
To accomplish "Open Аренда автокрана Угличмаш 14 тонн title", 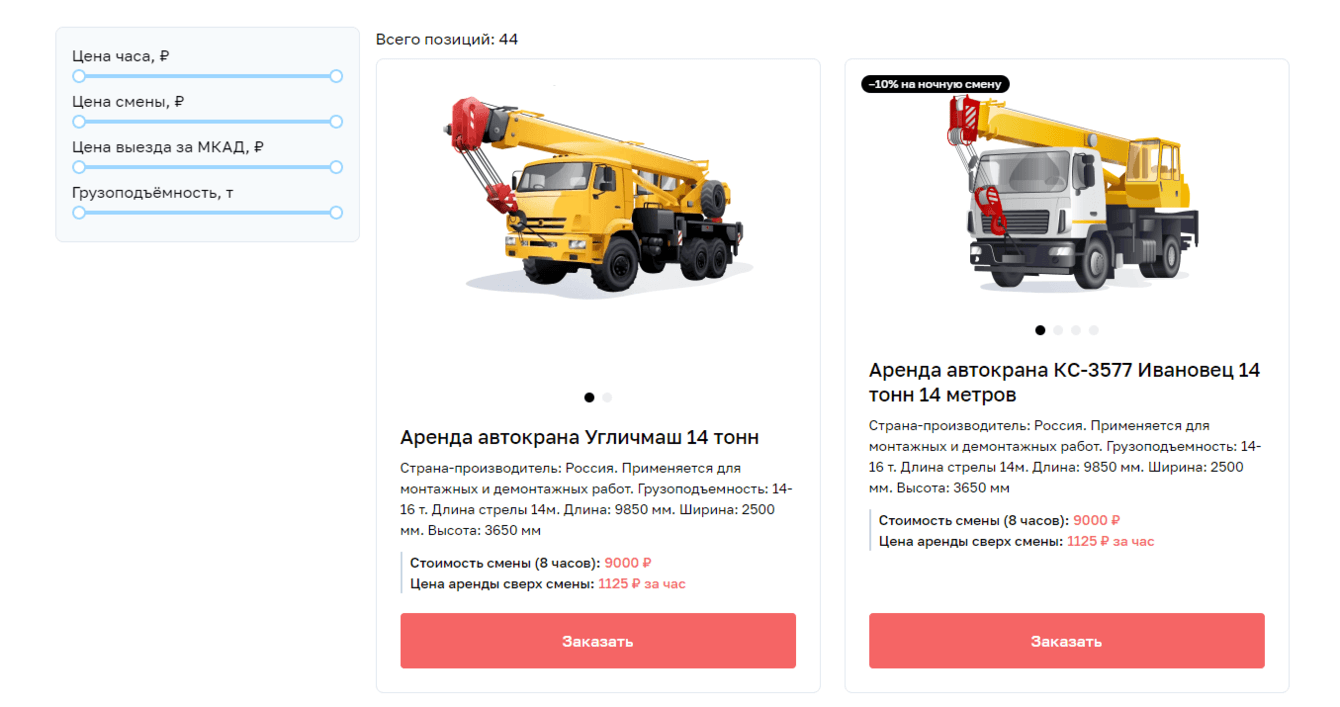I will [x=580, y=437].
